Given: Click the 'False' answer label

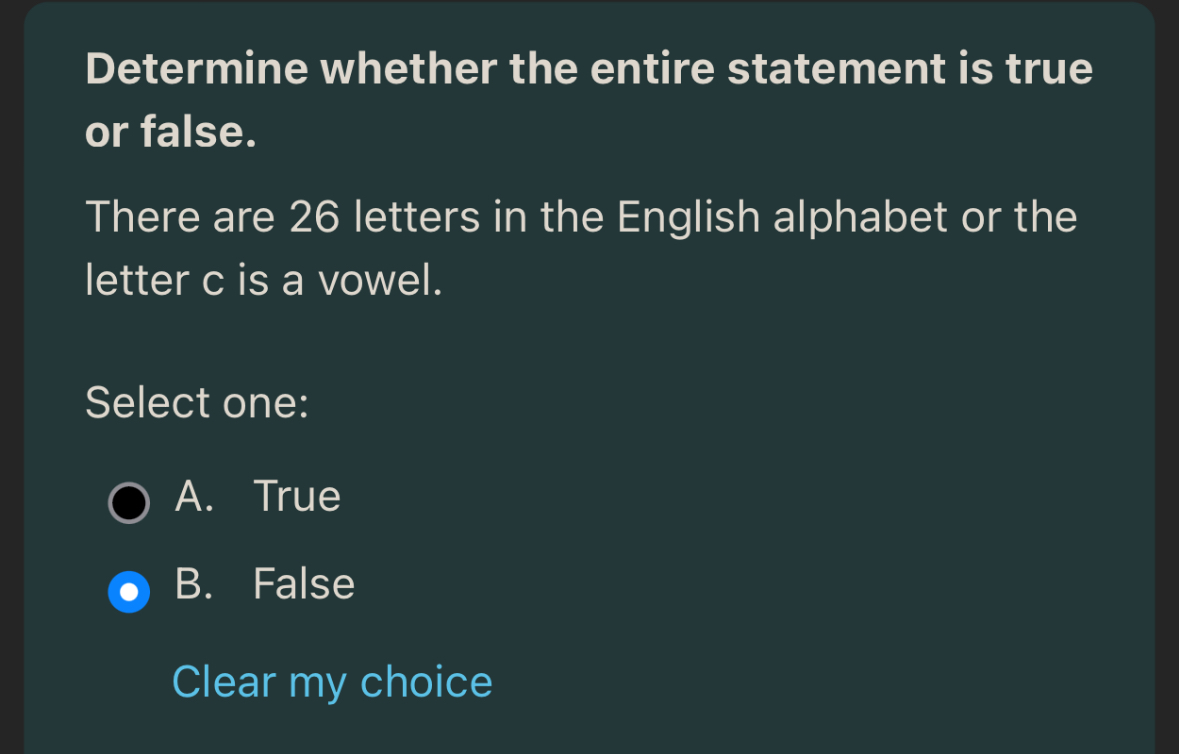Looking at the screenshot, I should point(303,584).
